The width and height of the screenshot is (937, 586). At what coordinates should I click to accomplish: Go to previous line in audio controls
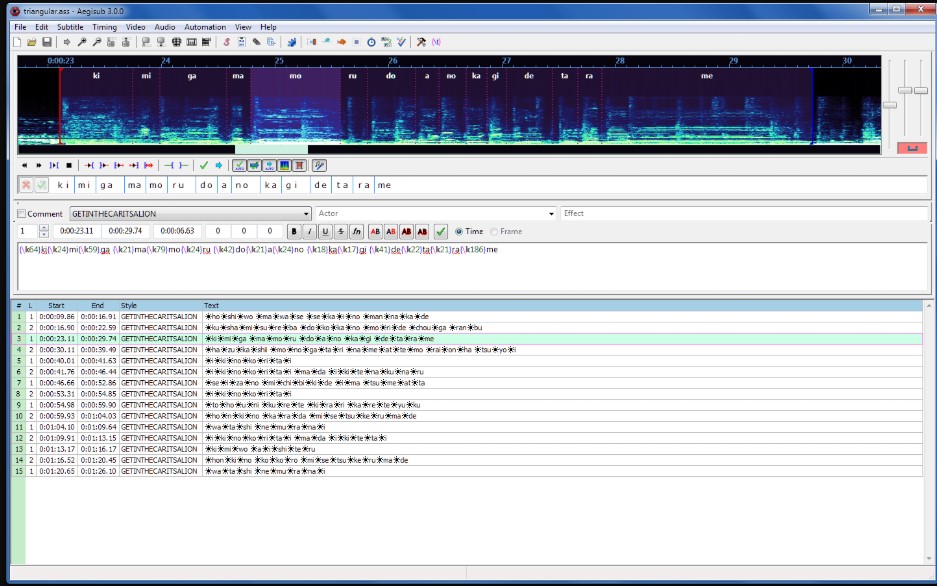click(x=24, y=165)
